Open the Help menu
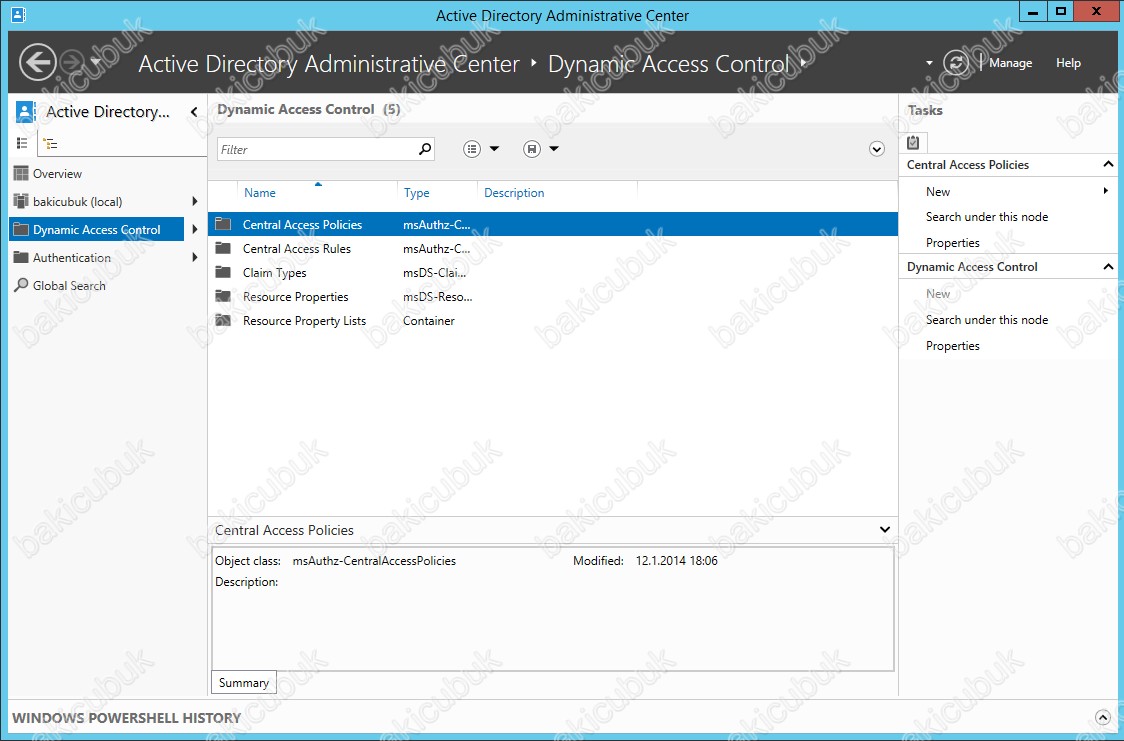 tap(1068, 63)
